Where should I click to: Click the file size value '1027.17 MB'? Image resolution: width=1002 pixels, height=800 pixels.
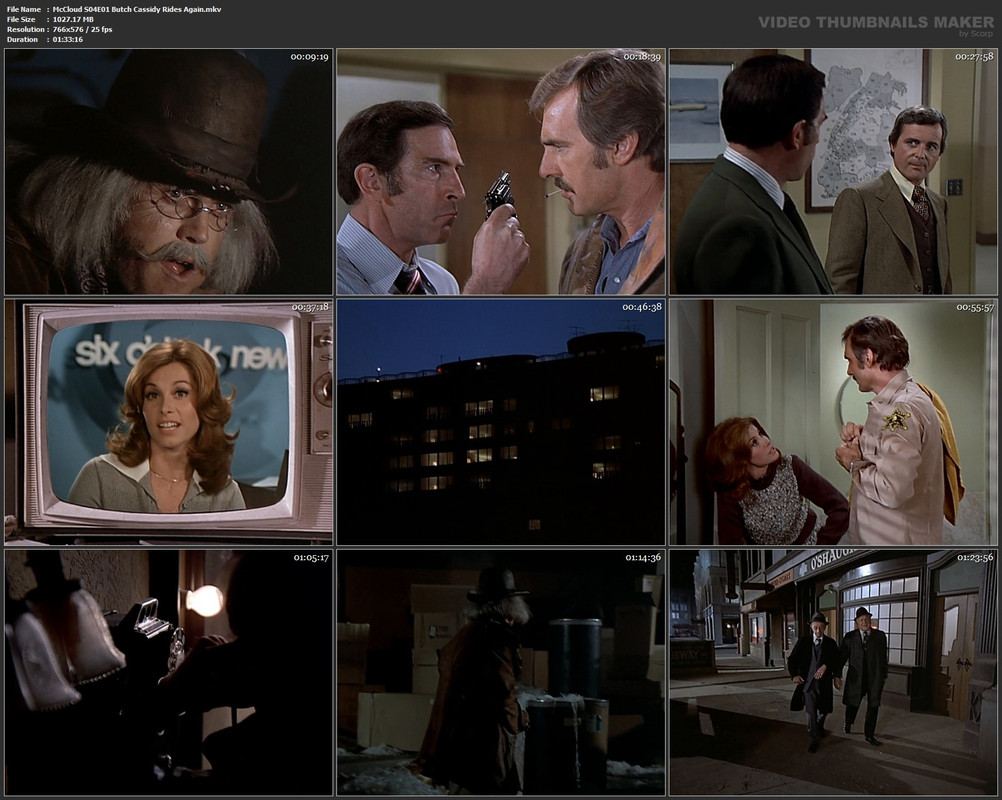(73, 19)
